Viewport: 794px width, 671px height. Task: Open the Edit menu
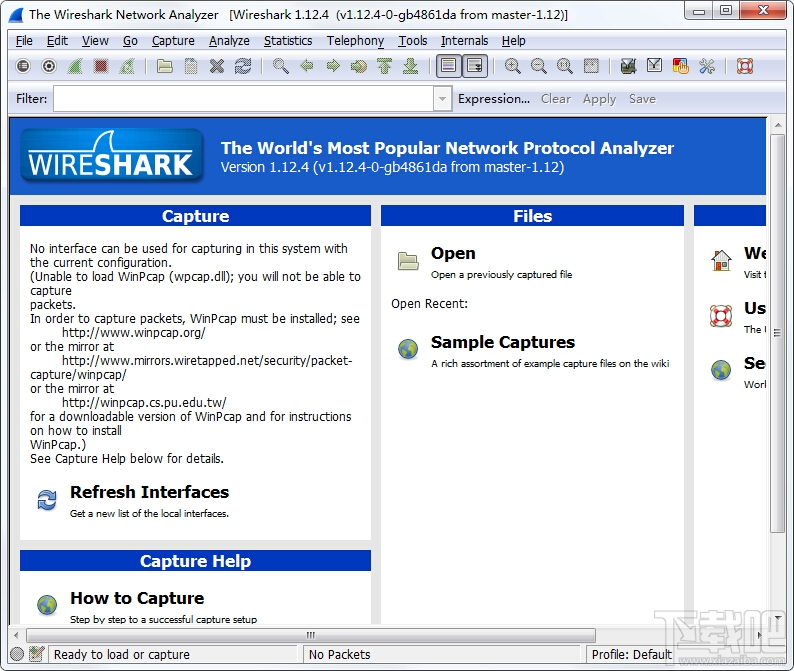tap(57, 41)
